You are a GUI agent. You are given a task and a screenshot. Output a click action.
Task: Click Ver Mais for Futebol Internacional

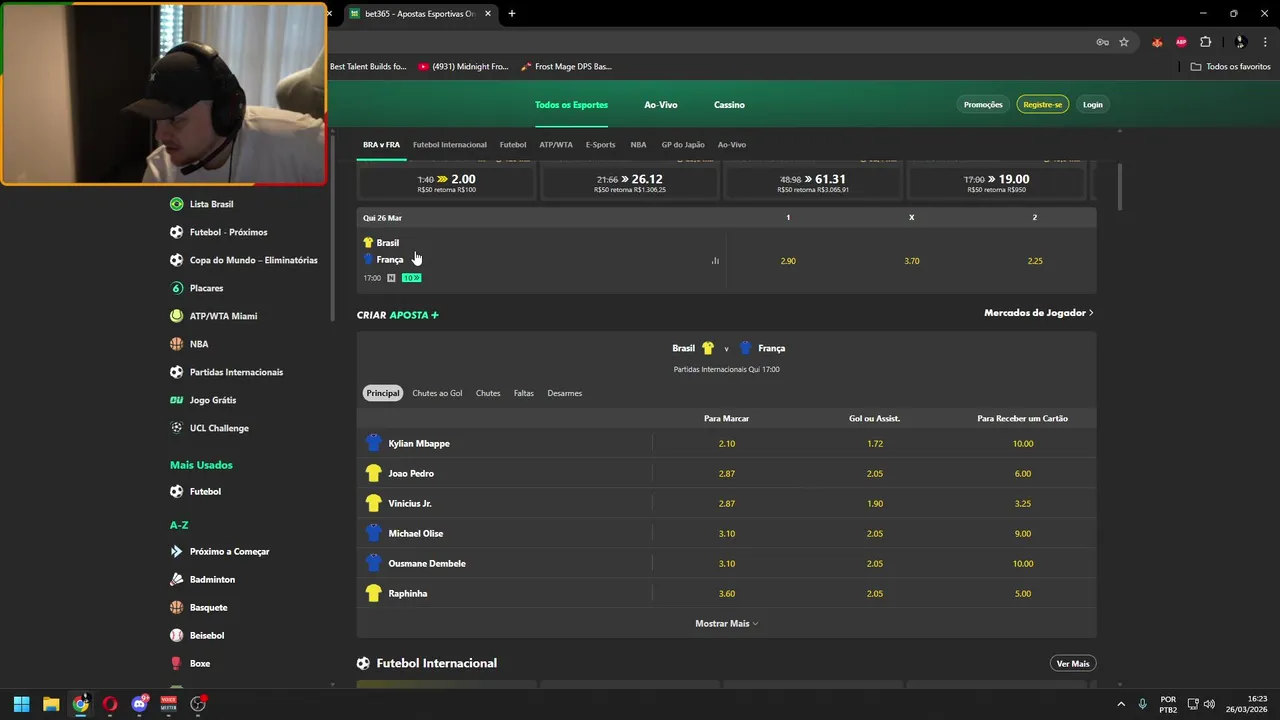1073,664
